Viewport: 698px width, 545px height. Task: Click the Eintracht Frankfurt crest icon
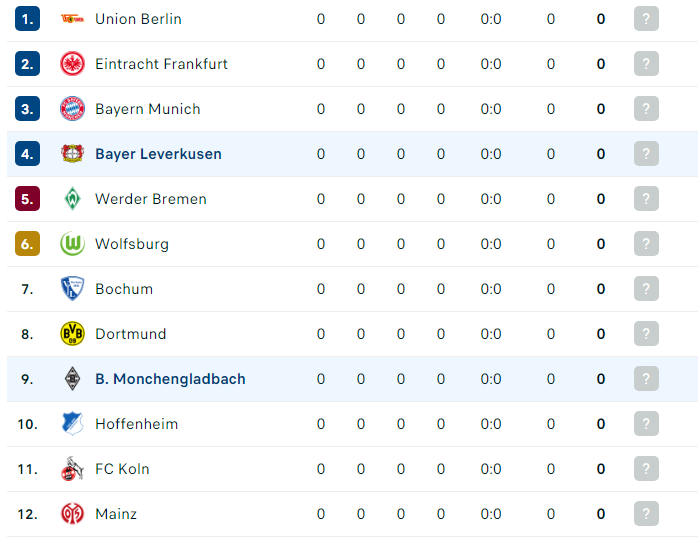(x=72, y=64)
